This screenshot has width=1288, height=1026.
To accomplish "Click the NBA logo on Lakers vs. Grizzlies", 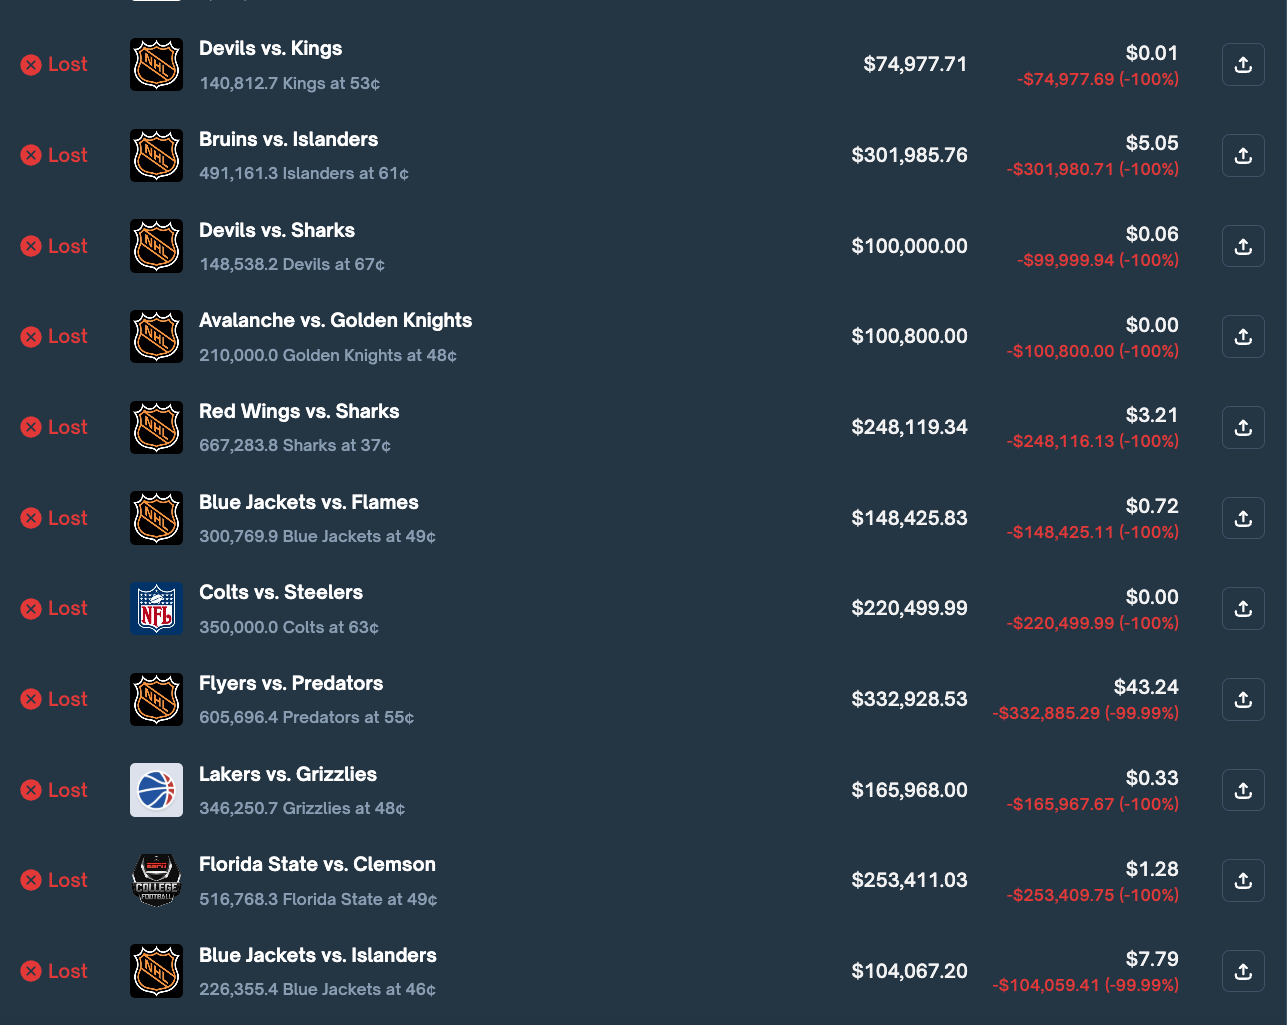I will [156, 790].
